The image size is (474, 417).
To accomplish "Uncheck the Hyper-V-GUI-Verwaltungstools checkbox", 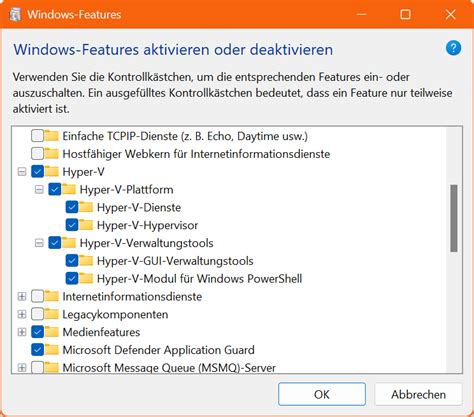I will coord(72,260).
